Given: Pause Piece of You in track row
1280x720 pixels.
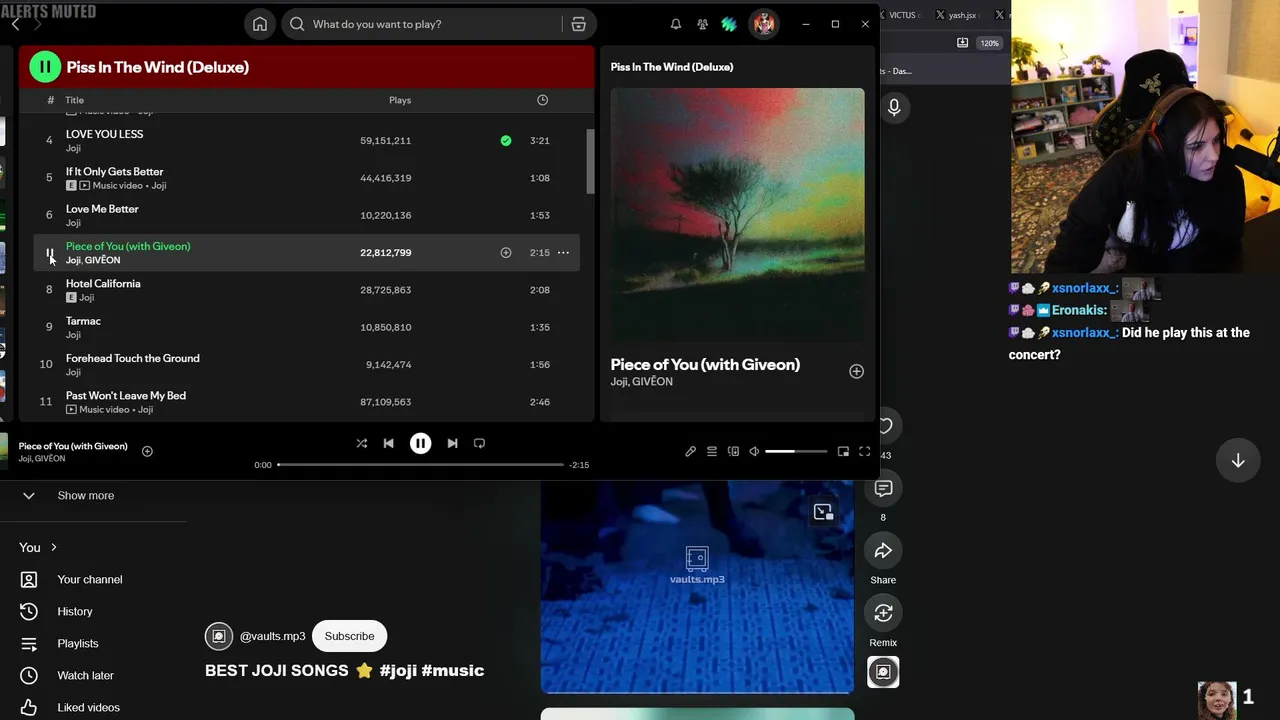Looking at the screenshot, I should click(x=49, y=253).
